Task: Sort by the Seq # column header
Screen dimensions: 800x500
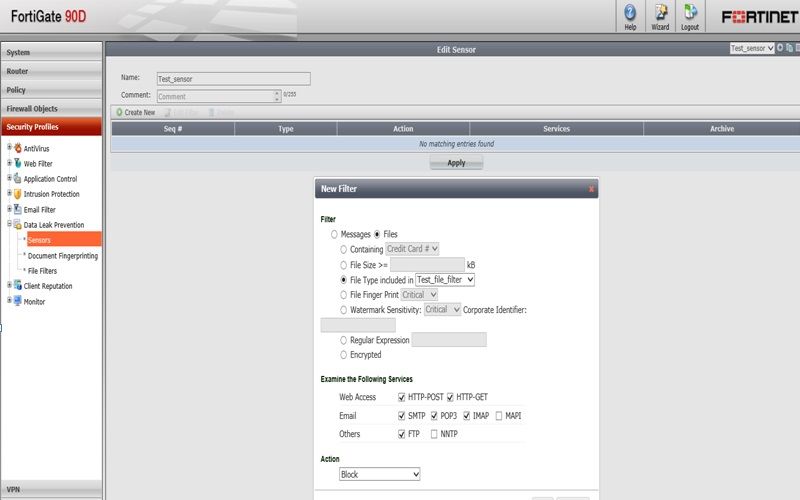Action: pyautogui.click(x=173, y=129)
